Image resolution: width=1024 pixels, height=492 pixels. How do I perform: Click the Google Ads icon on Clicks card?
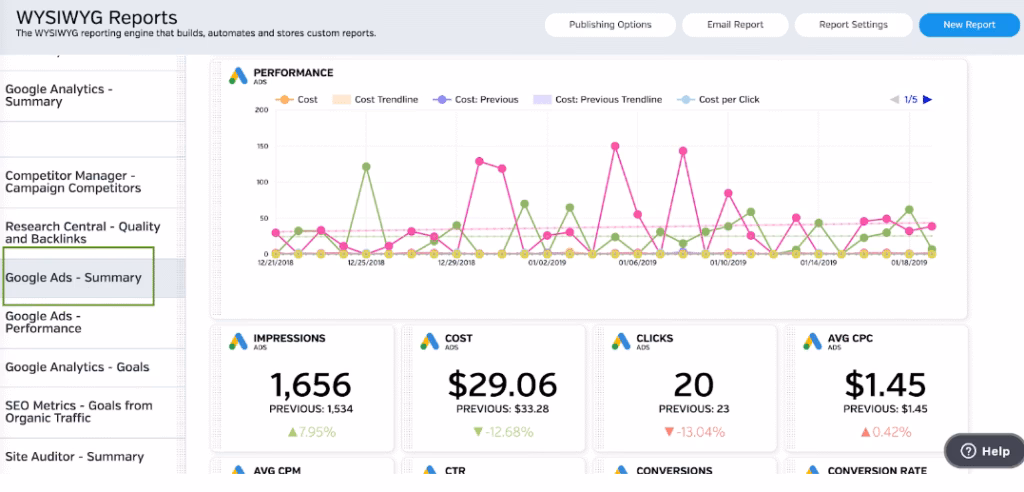[621, 341]
